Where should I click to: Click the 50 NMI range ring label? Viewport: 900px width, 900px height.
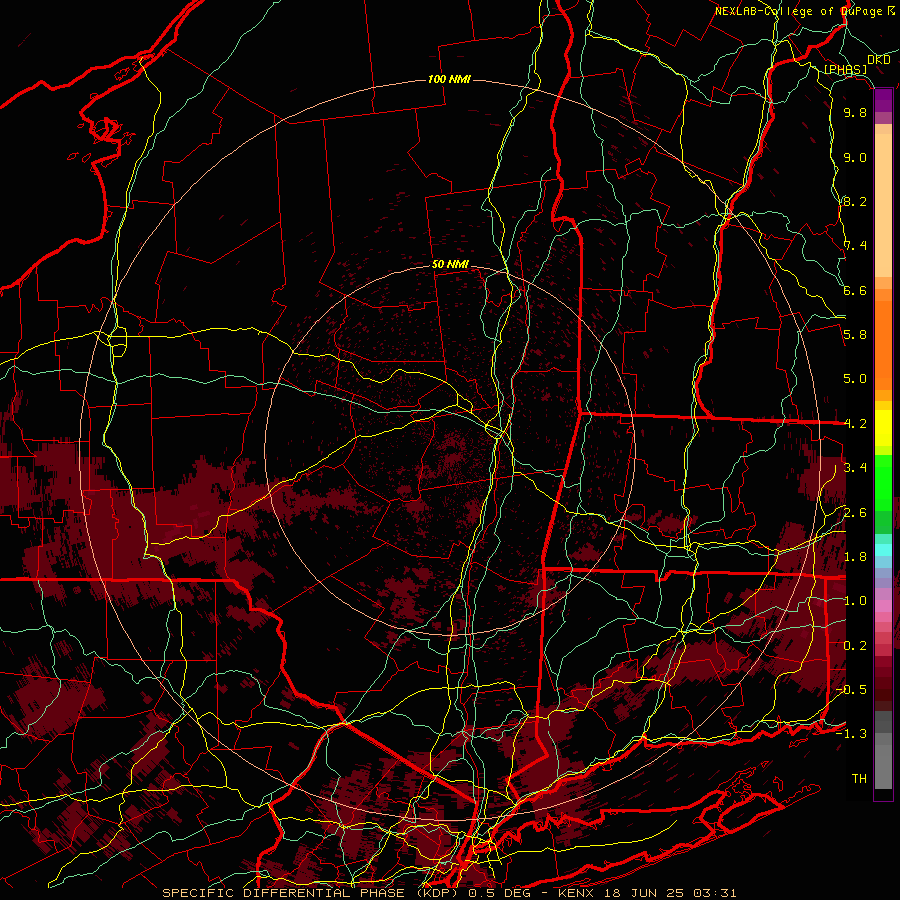[x=450, y=265]
